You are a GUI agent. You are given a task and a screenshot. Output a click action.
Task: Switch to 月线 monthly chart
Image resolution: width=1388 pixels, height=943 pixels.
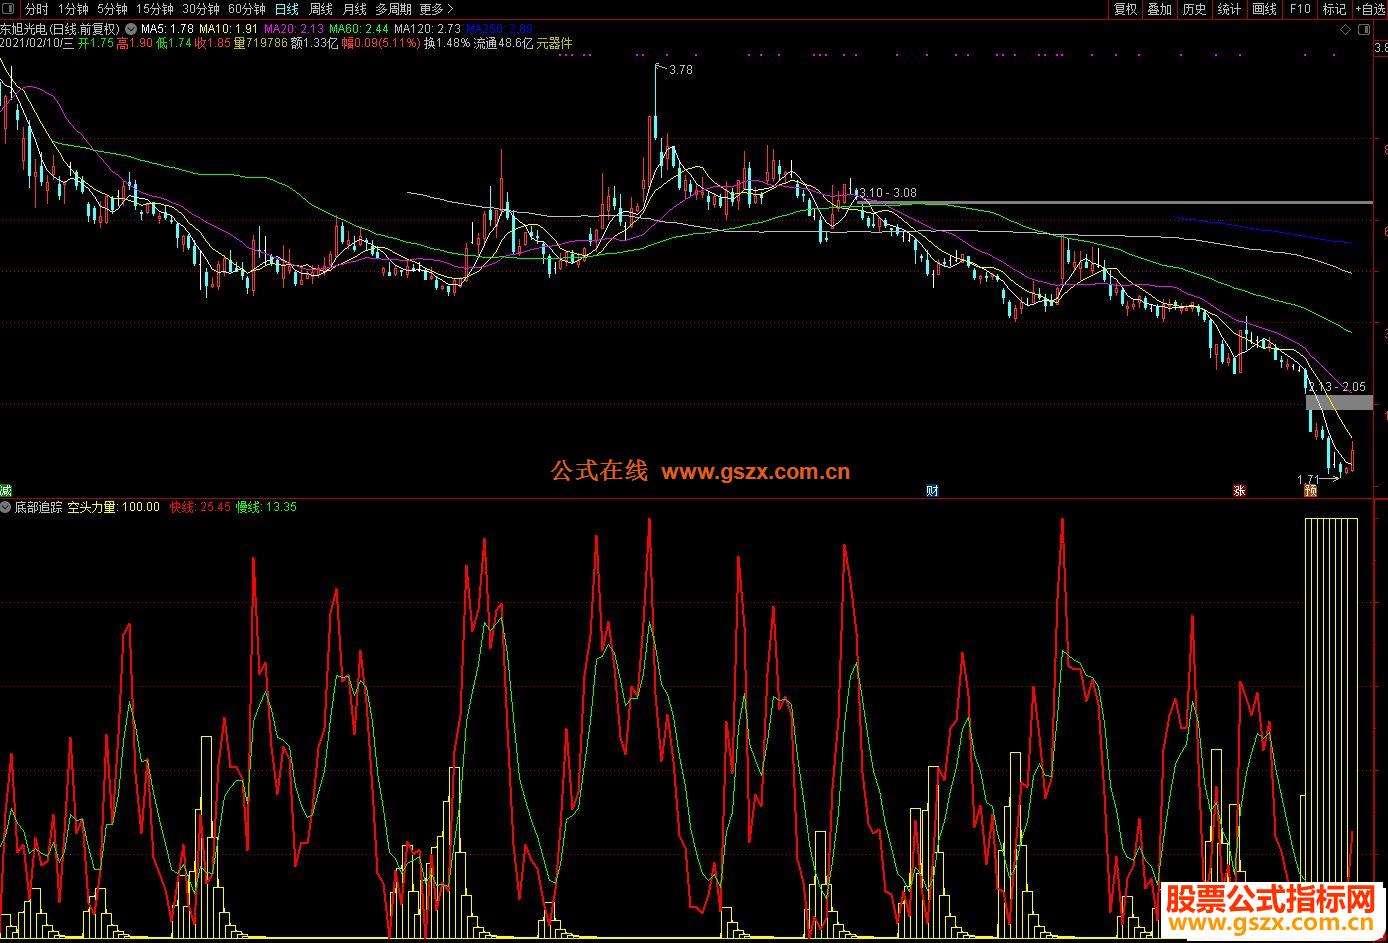[x=355, y=9]
